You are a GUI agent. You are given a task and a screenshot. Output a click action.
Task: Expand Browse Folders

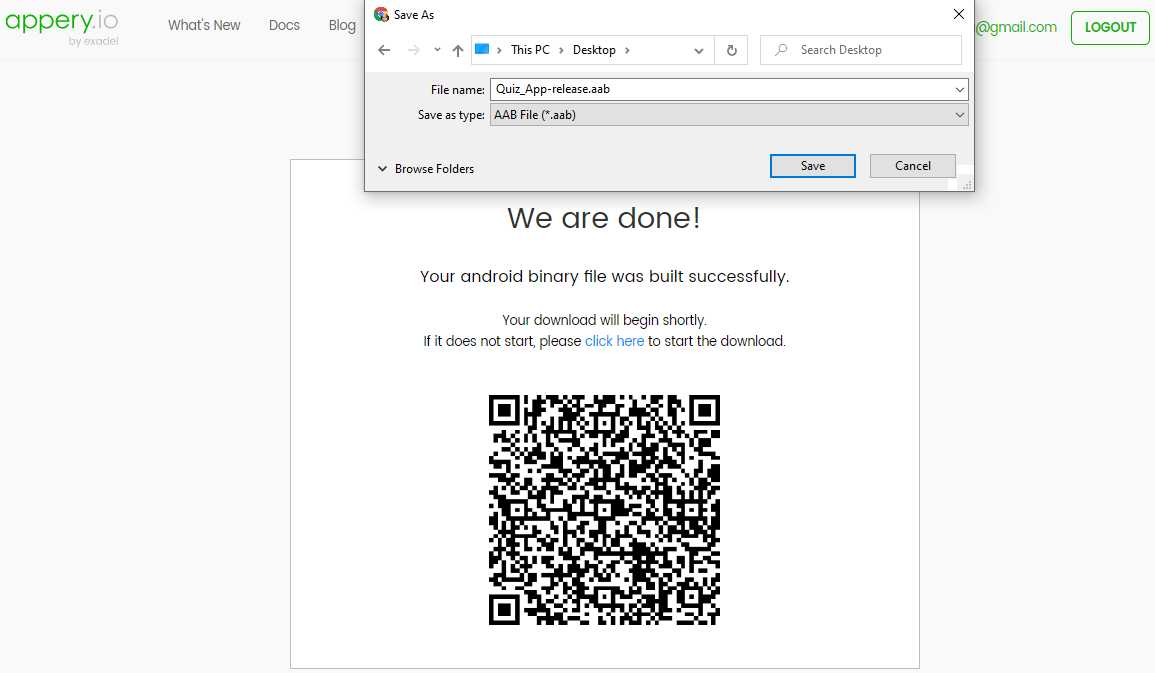(426, 169)
